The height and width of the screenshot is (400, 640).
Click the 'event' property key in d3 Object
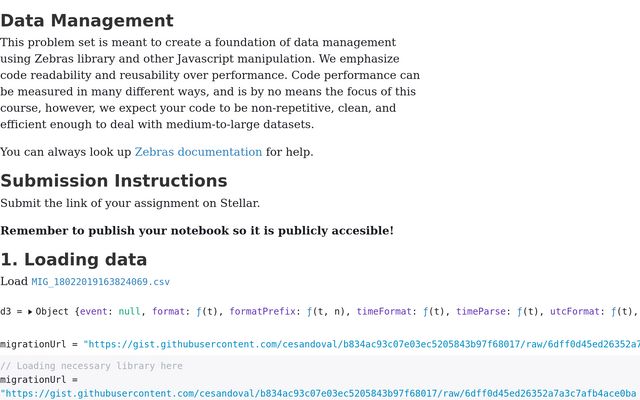[93, 311]
